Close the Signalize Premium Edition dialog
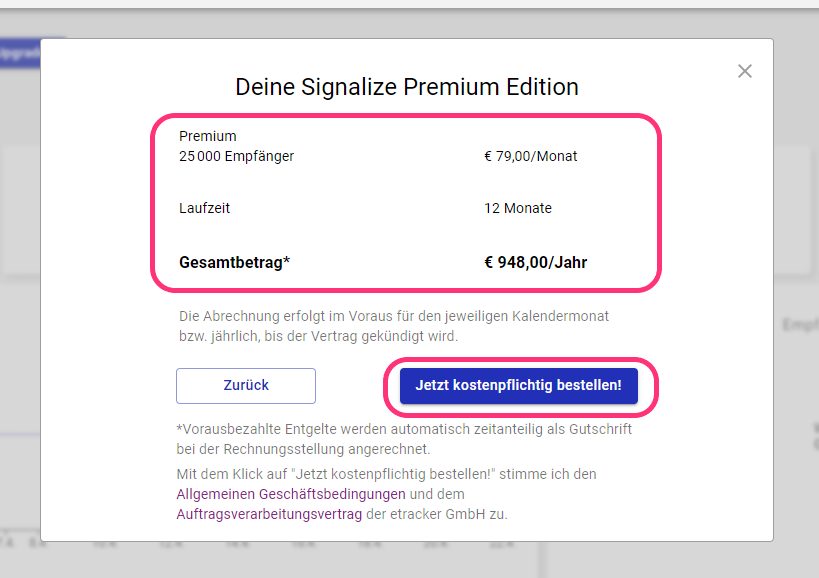 (744, 71)
